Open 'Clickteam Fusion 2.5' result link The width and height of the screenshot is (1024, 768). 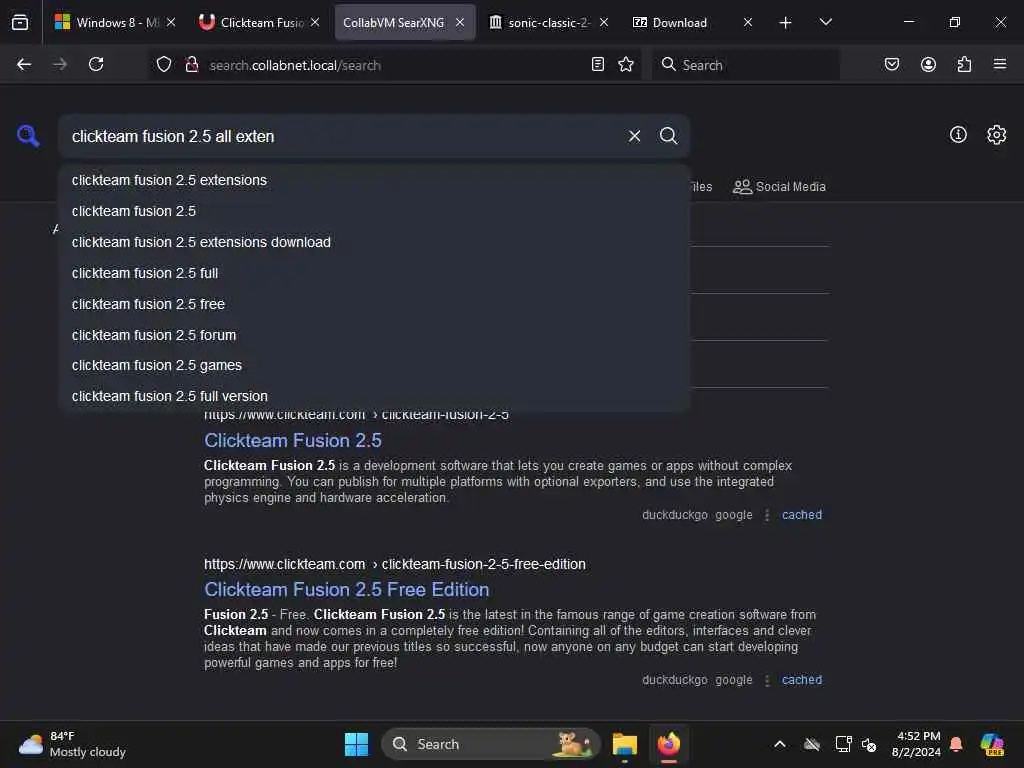[x=293, y=440]
